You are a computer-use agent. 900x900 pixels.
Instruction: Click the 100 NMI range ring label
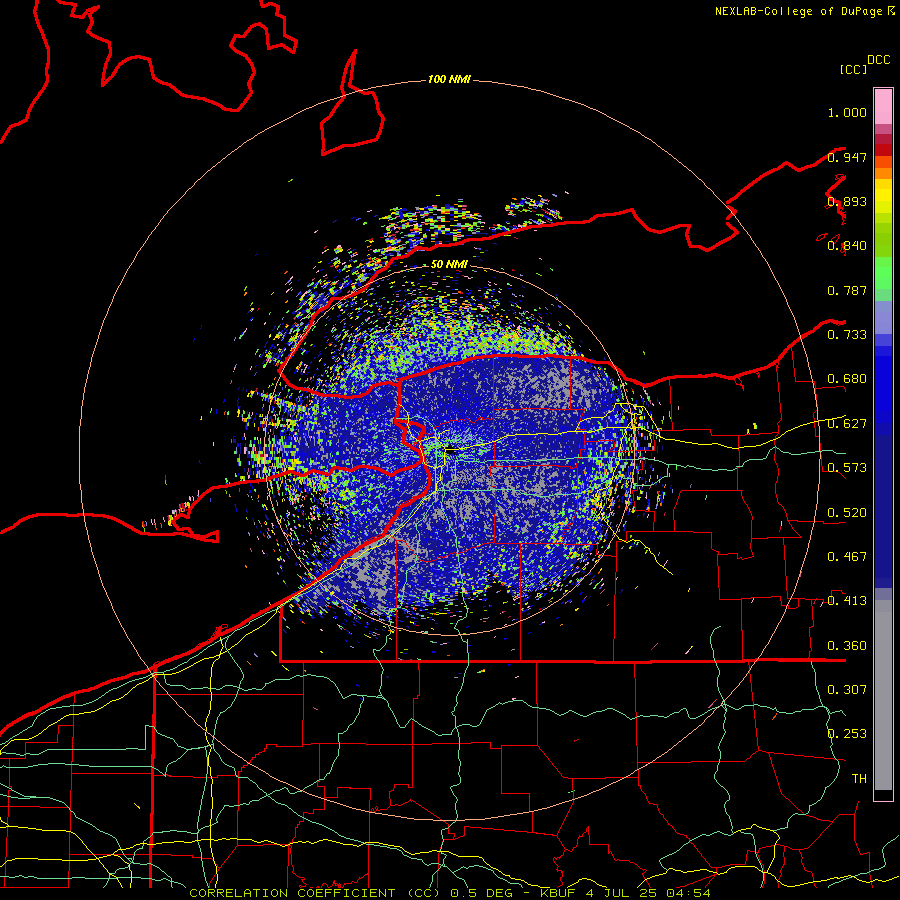tap(449, 79)
